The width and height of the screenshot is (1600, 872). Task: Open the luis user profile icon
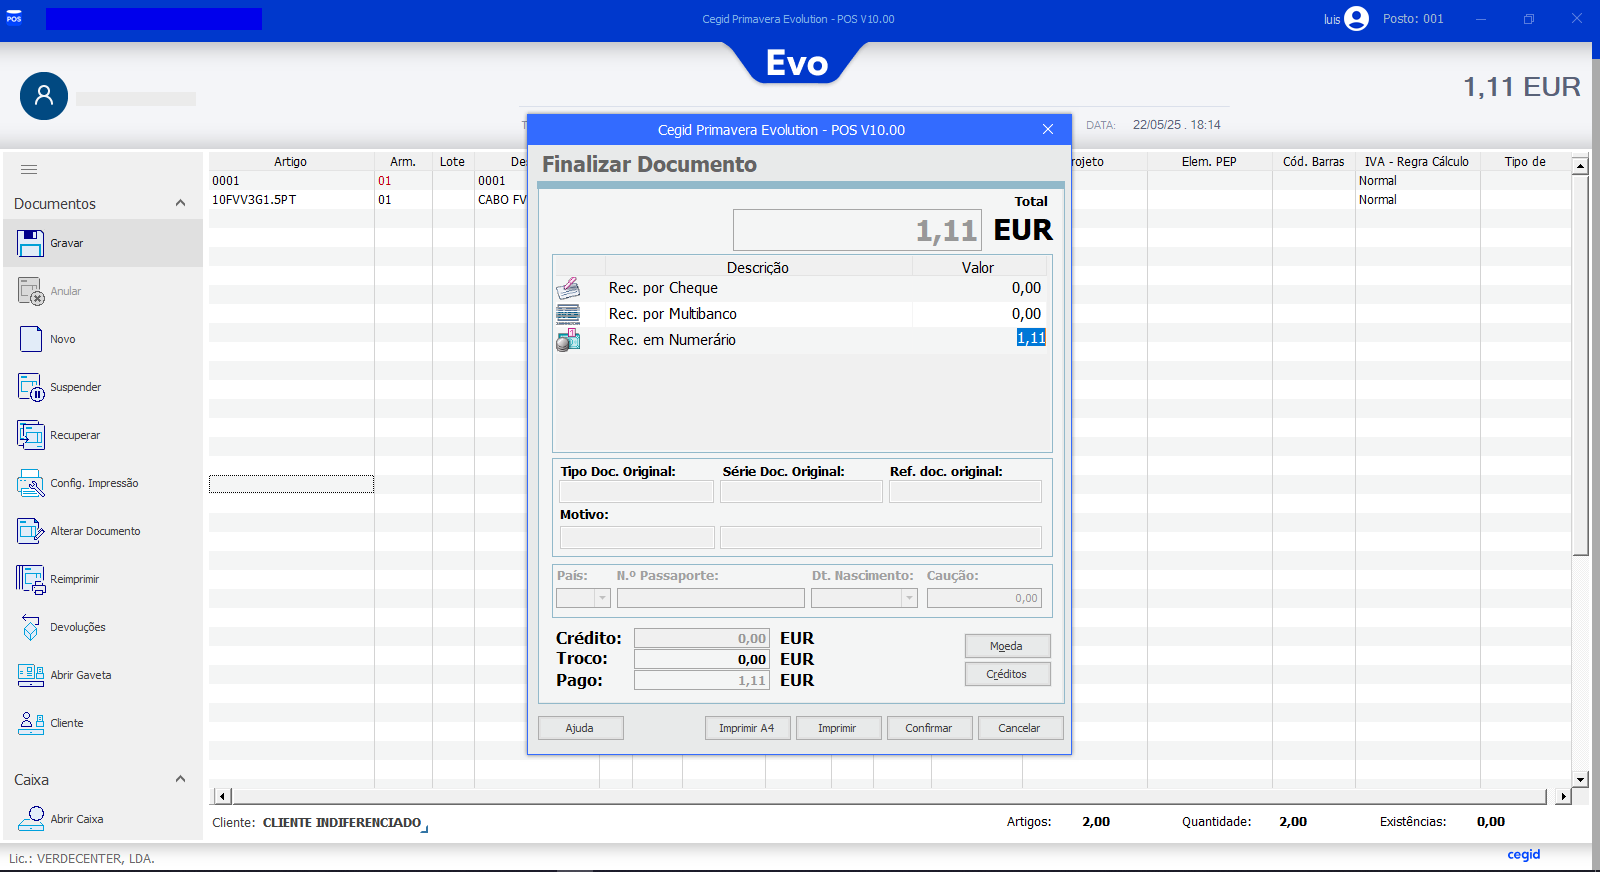tap(1356, 19)
